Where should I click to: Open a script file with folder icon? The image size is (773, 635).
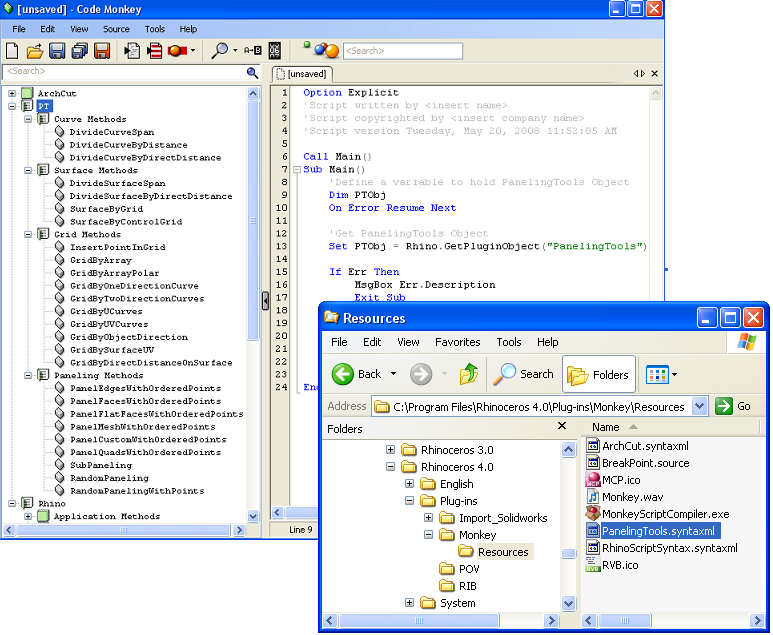[x=35, y=51]
